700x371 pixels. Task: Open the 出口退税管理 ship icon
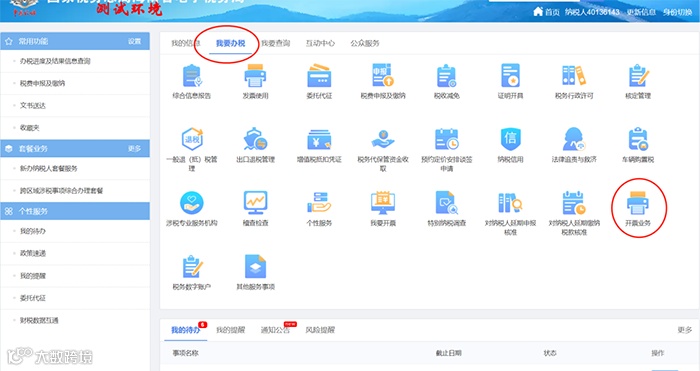point(255,139)
